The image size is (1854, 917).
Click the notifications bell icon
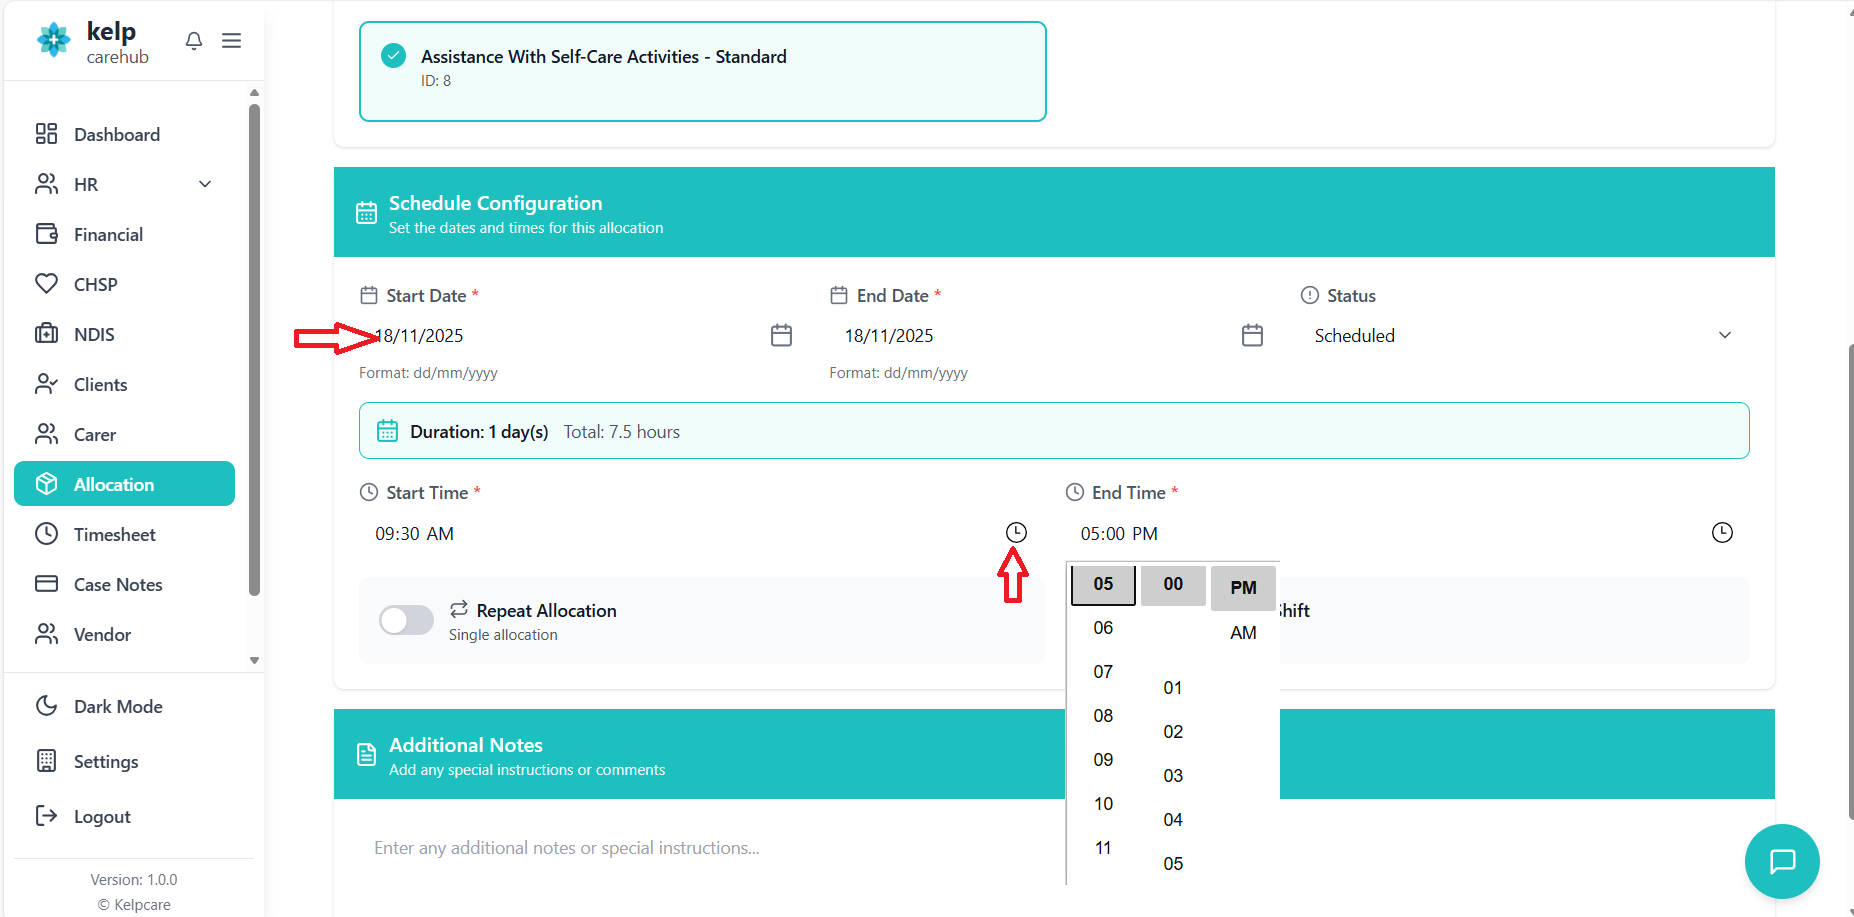194,41
